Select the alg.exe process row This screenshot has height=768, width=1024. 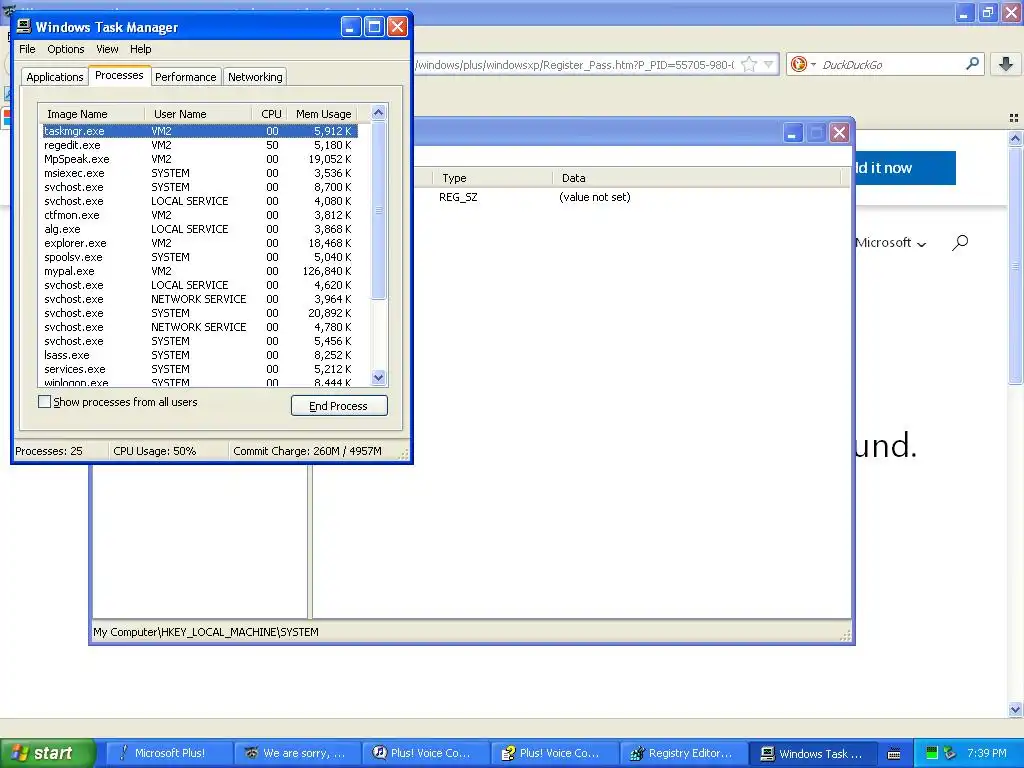coord(199,229)
